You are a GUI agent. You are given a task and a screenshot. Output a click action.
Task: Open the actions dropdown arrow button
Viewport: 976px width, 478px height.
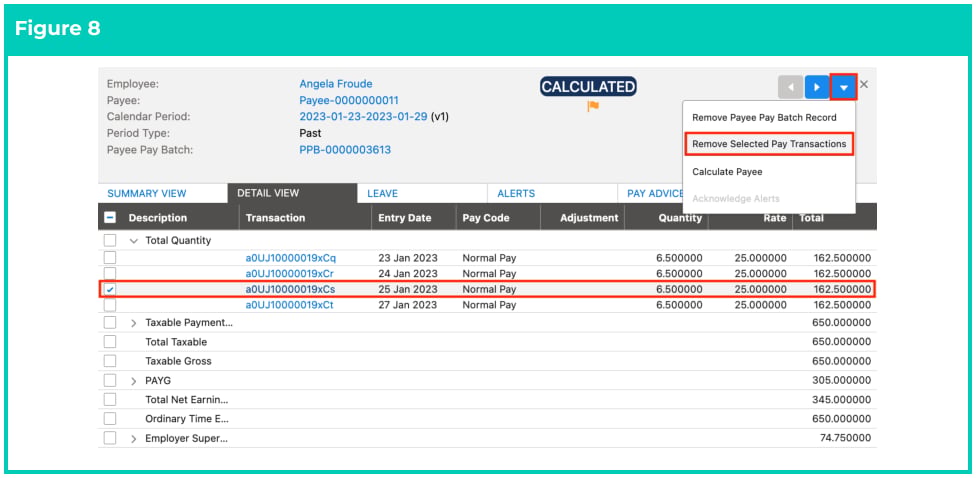[x=843, y=87]
